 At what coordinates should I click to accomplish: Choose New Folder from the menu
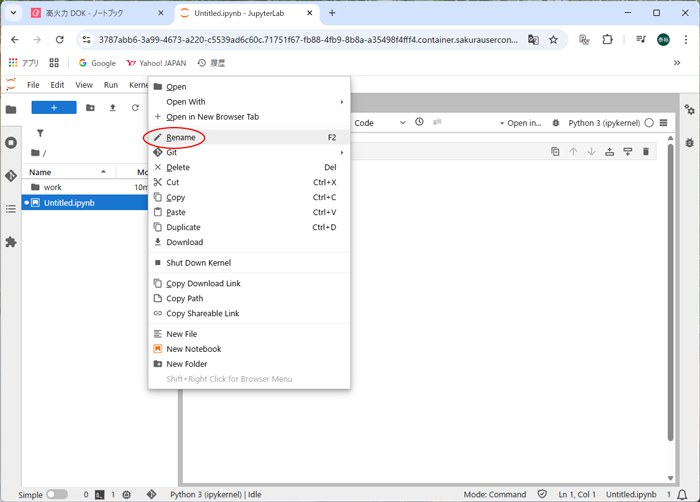[x=249, y=364]
